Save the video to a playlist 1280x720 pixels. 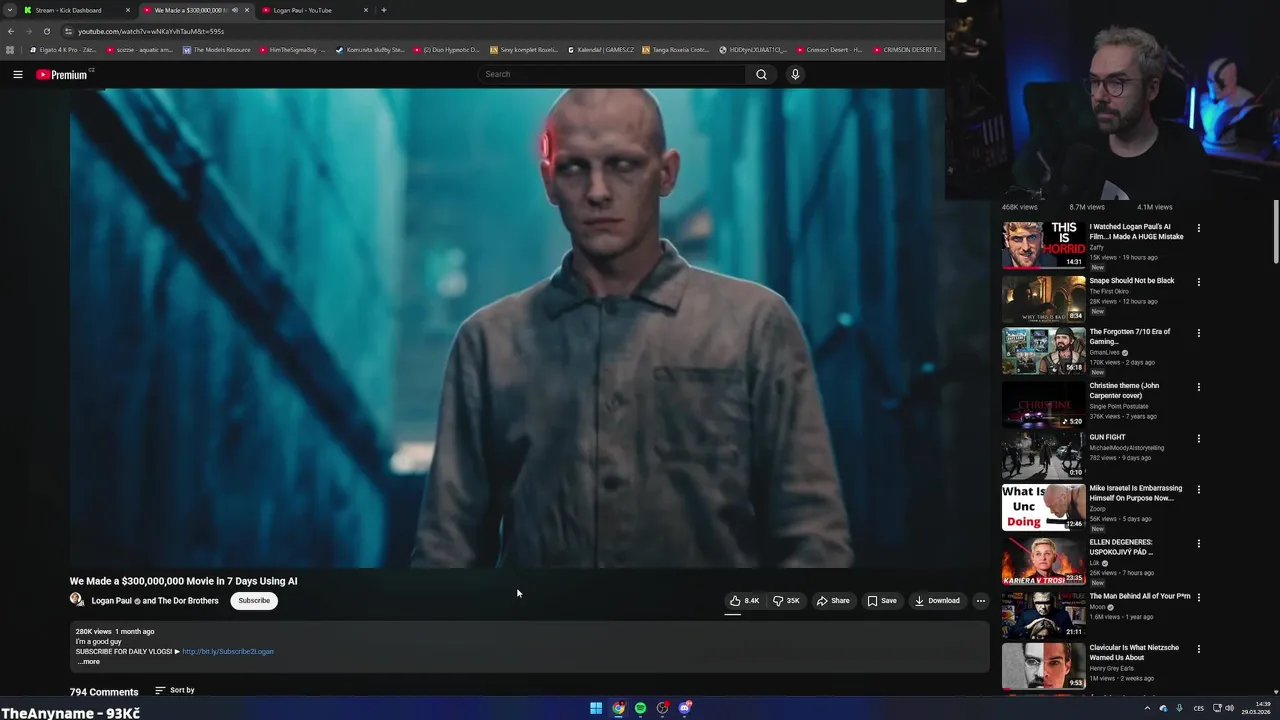tap(882, 601)
